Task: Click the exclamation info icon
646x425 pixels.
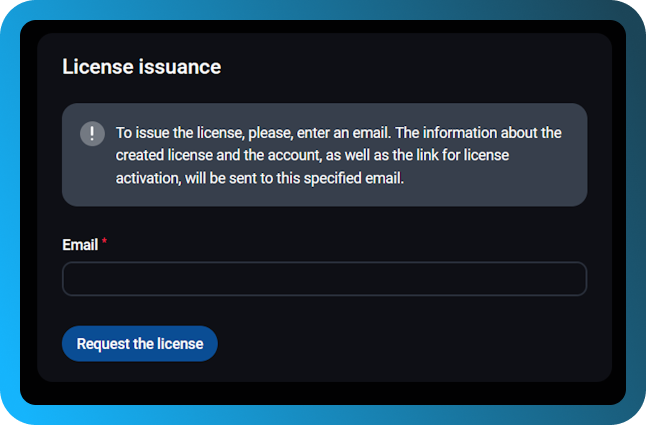Action: click(92, 134)
